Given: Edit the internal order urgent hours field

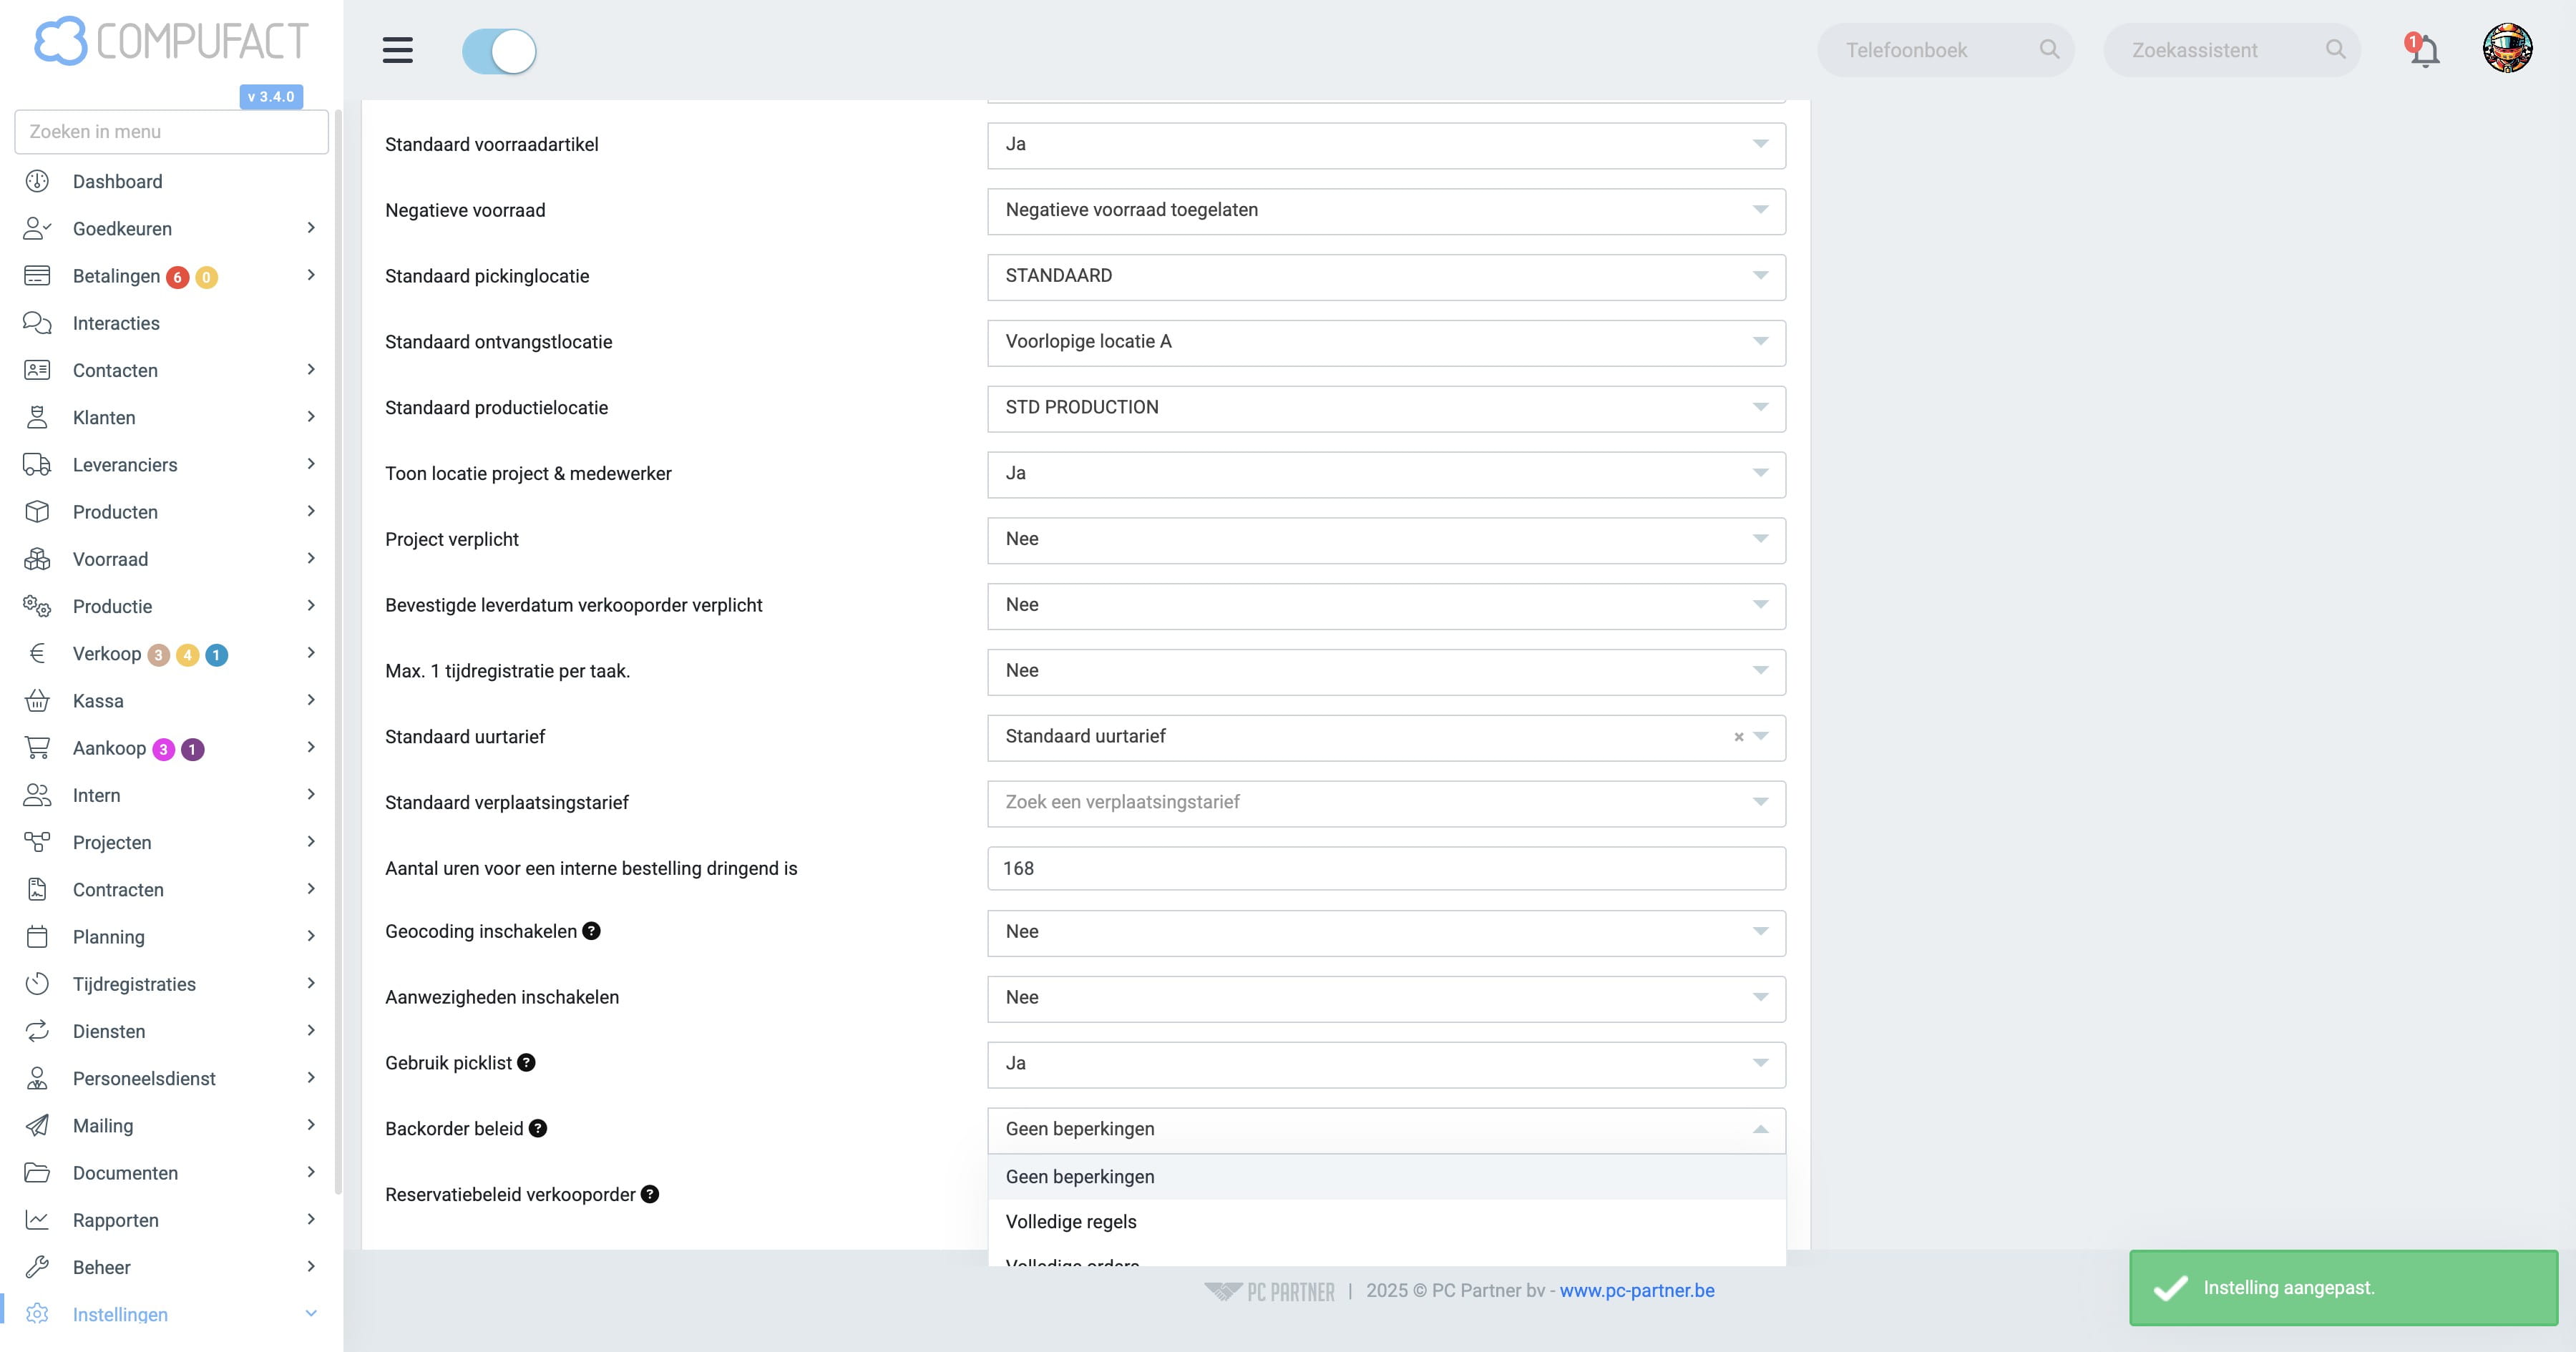Looking at the screenshot, I should 1386,868.
